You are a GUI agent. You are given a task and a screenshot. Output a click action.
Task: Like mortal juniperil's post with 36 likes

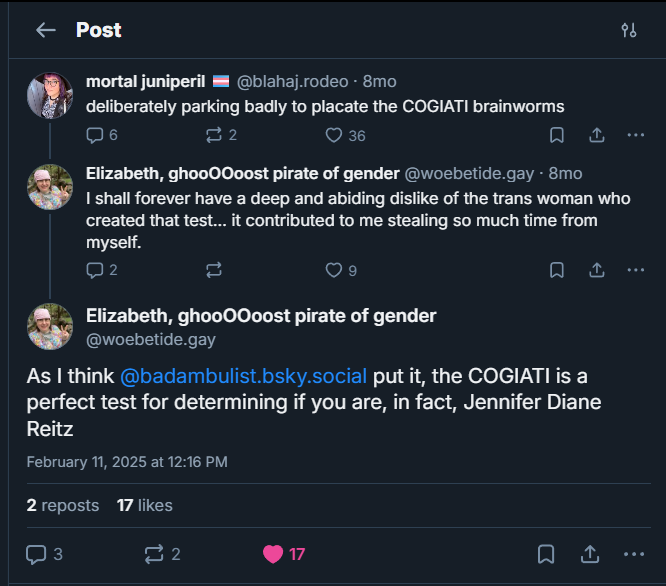coord(334,135)
